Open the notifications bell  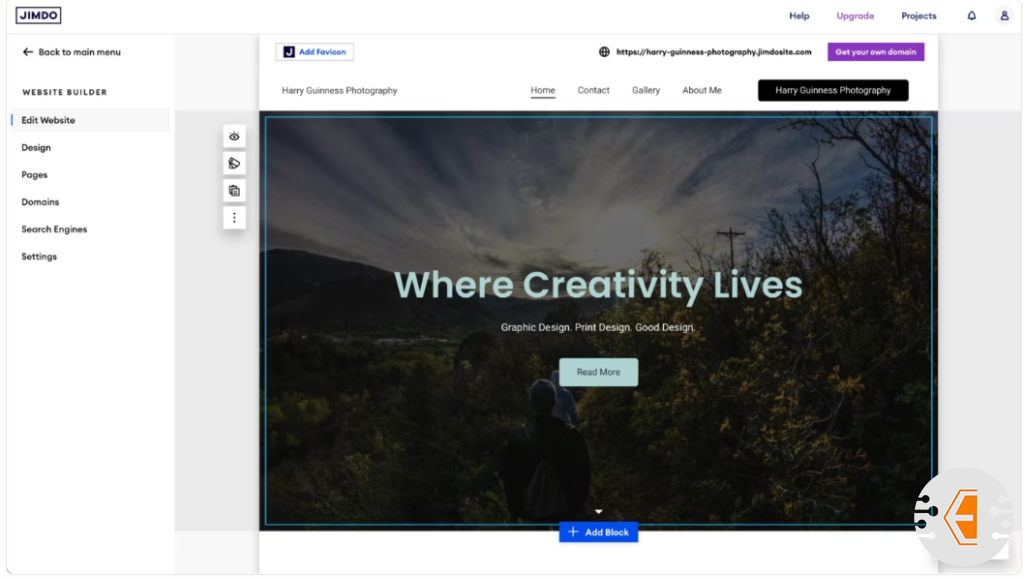(971, 16)
